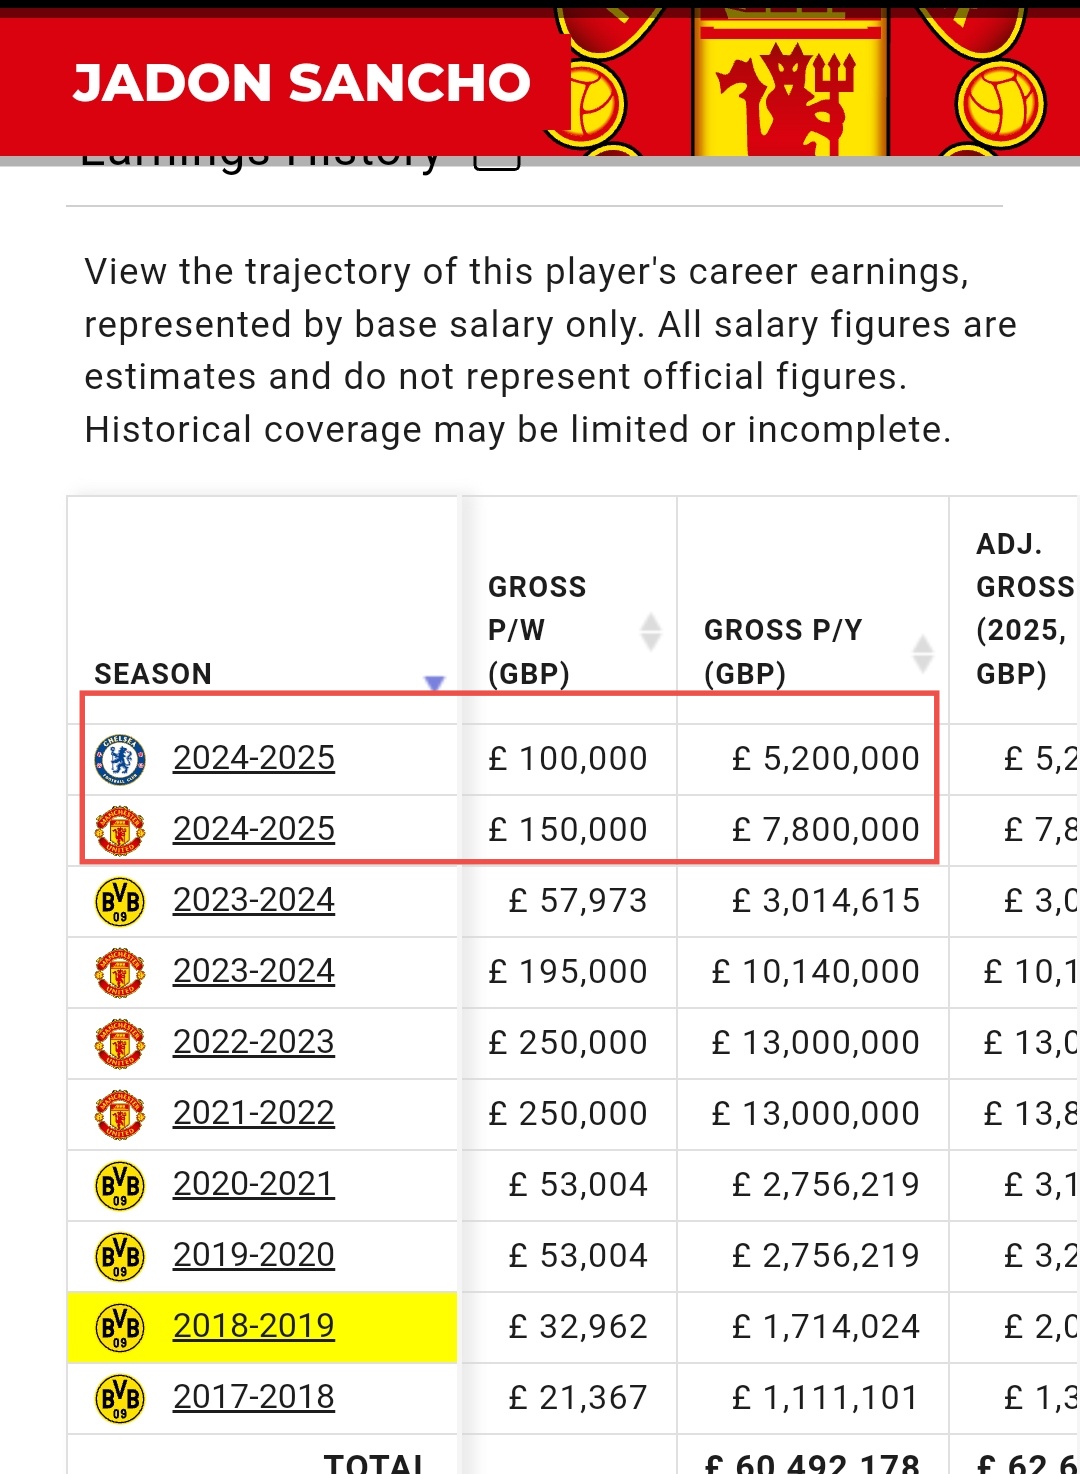Sort by Gross P/W (GBP) arrows
Screen dimensions: 1080x1474
pyautogui.click(x=651, y=631)
